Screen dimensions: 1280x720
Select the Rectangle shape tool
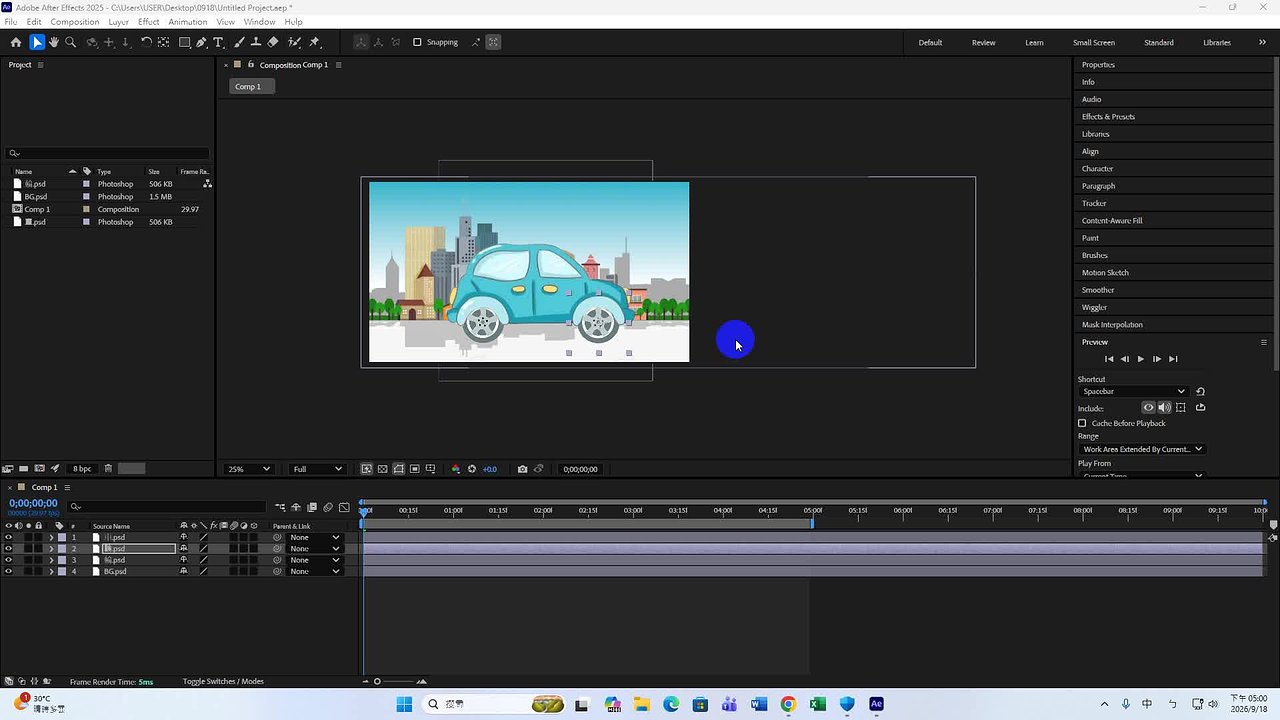tap(185, 42)
